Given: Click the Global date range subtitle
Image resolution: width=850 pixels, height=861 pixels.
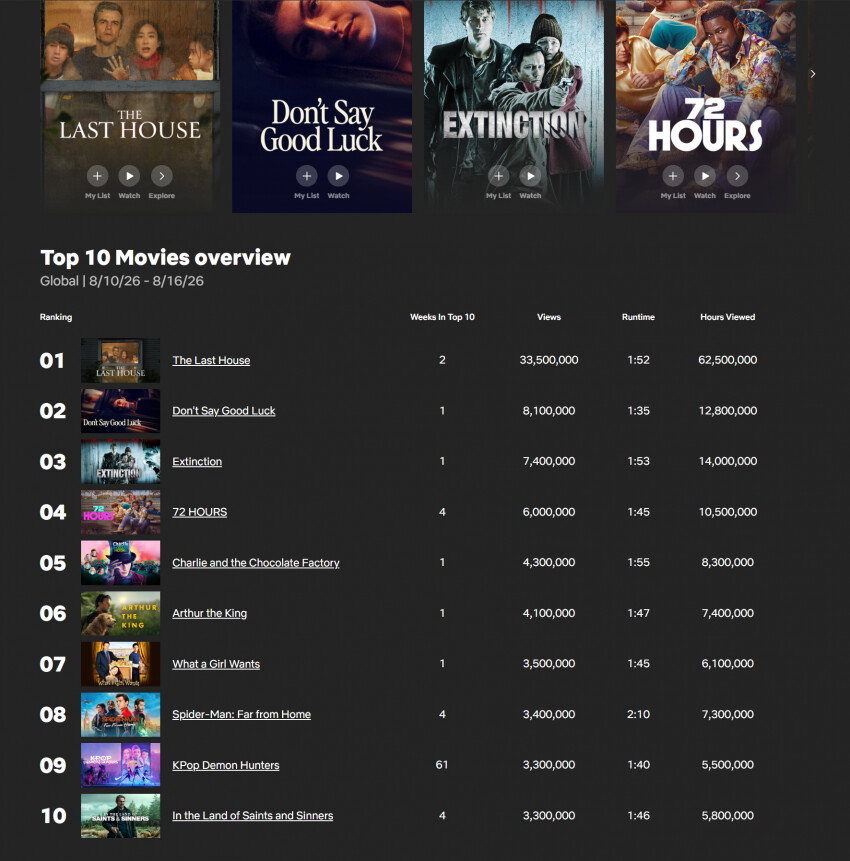Looking at the screenshot, I should (121, 281).
